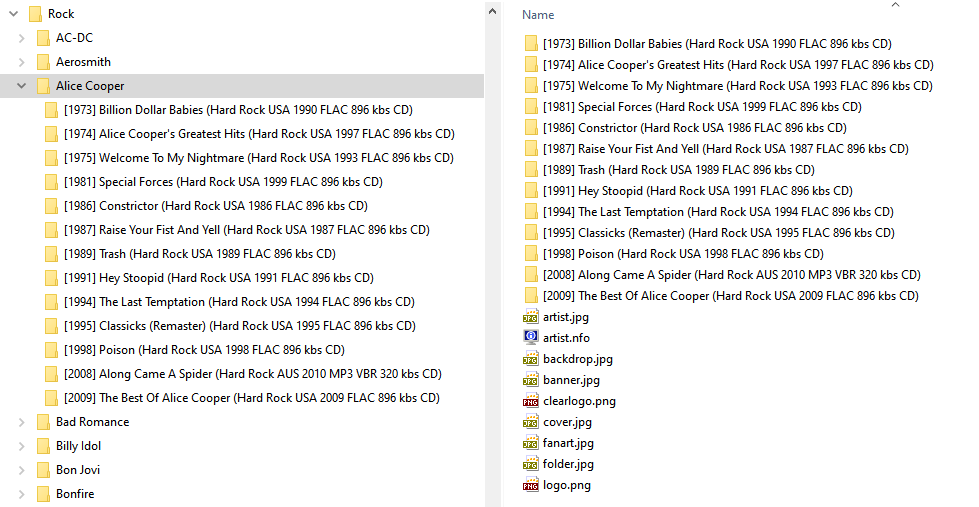
Task: Select folder.jpg in the file list
Action: pos(568,464)
